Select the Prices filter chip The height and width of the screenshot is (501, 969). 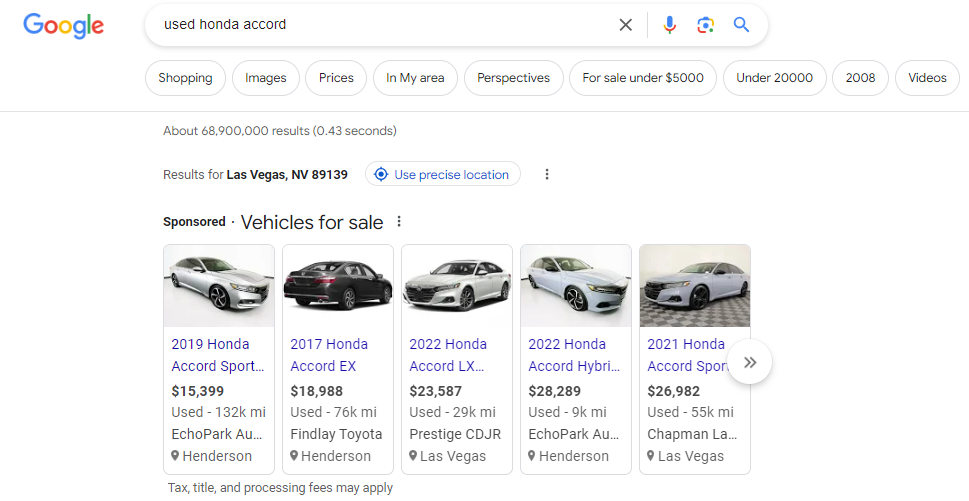pos(336,78)
